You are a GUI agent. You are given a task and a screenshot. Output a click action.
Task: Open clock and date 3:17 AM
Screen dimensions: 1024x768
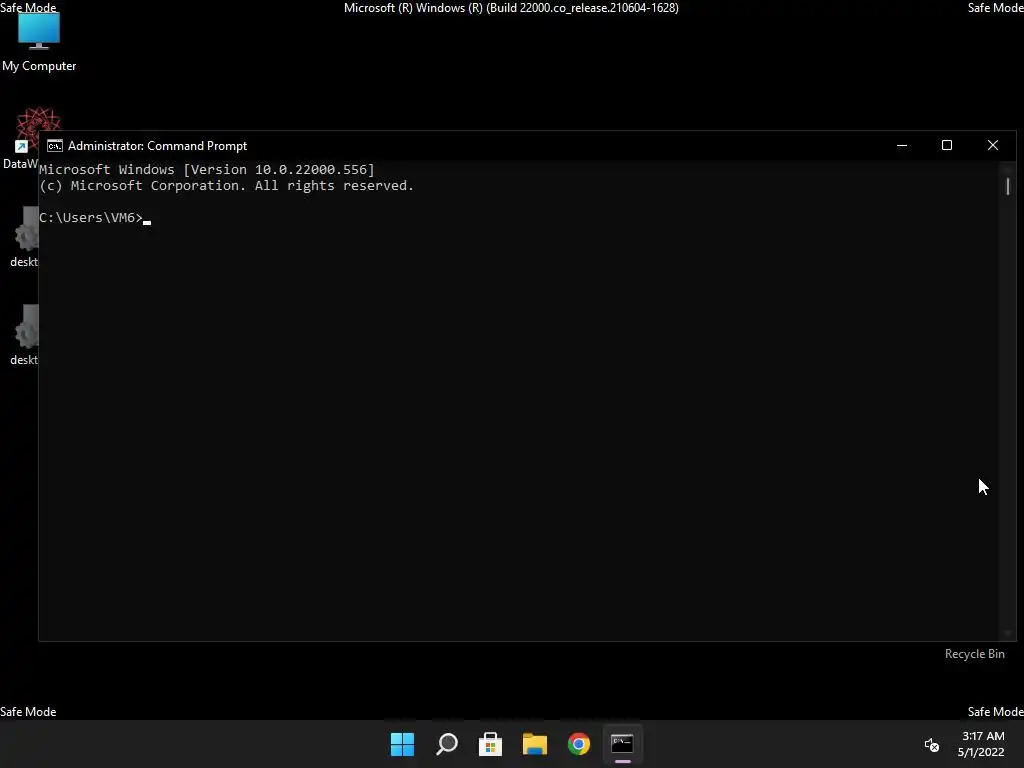click(981, 744)
